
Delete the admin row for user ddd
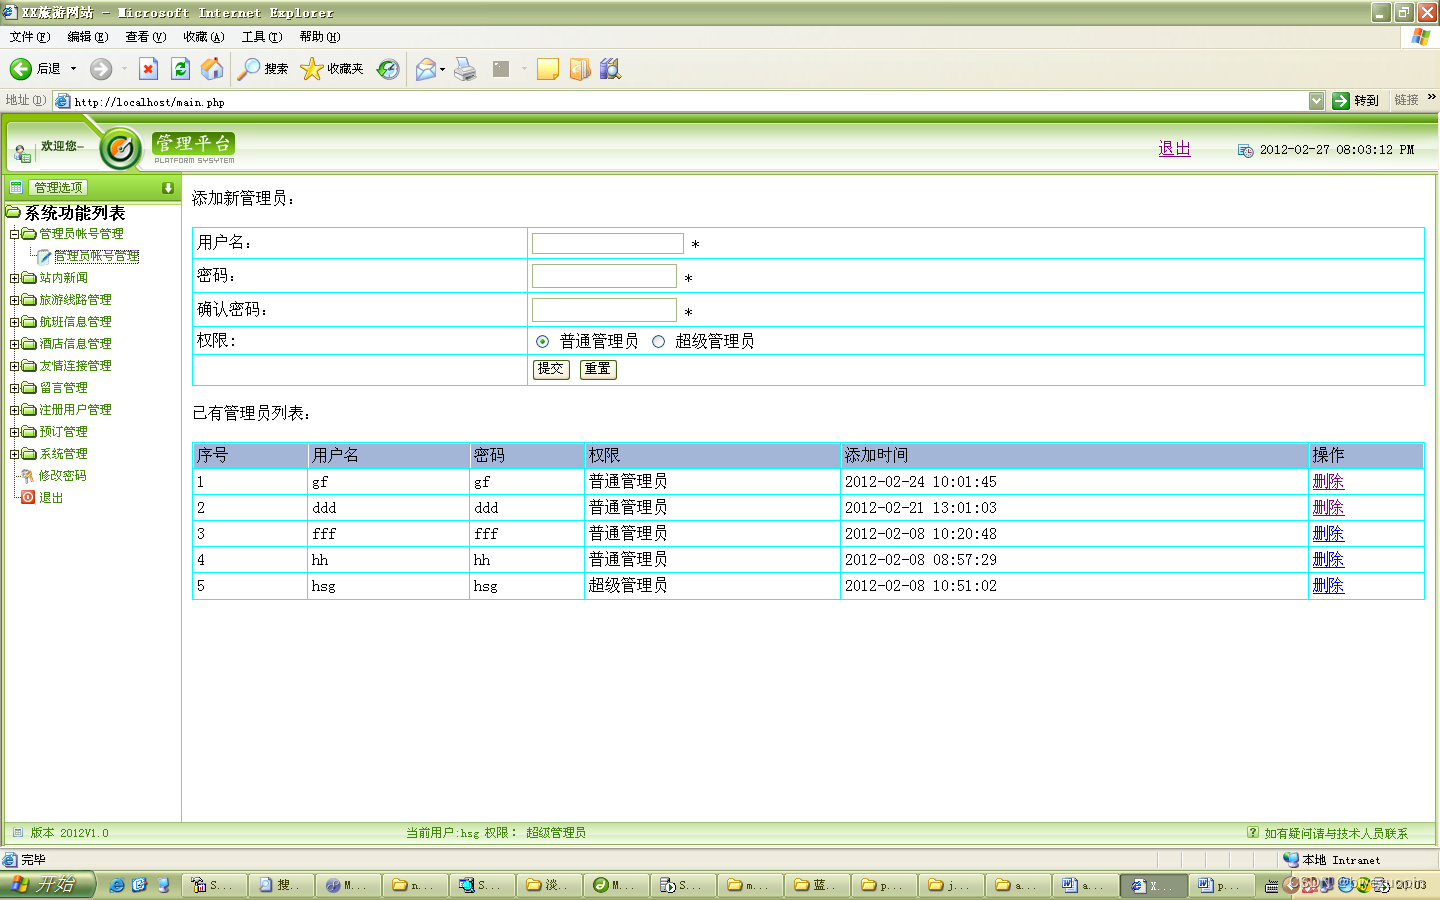(x=1328, y=508)
